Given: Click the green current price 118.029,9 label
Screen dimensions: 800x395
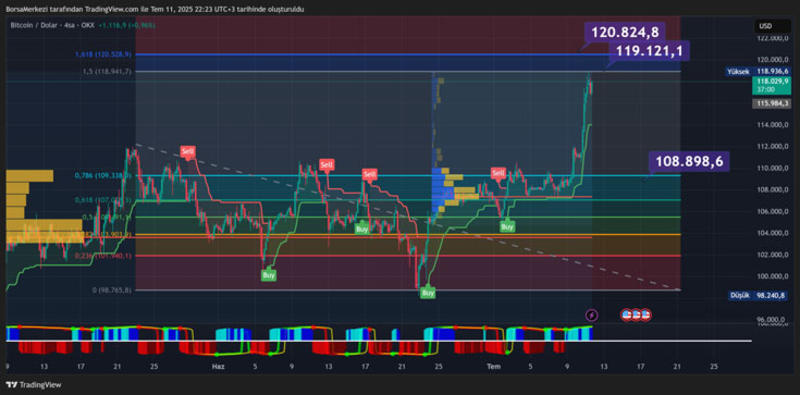Looking at the screenshot, I should tap(772, 85).
